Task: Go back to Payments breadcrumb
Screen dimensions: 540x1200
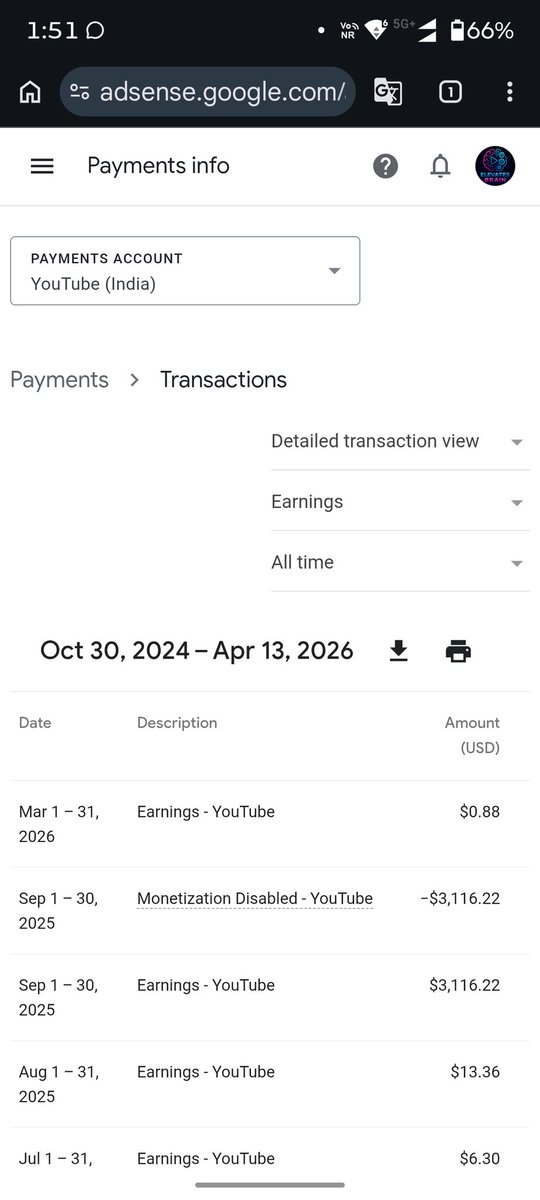Action: [x=59, y=380]
